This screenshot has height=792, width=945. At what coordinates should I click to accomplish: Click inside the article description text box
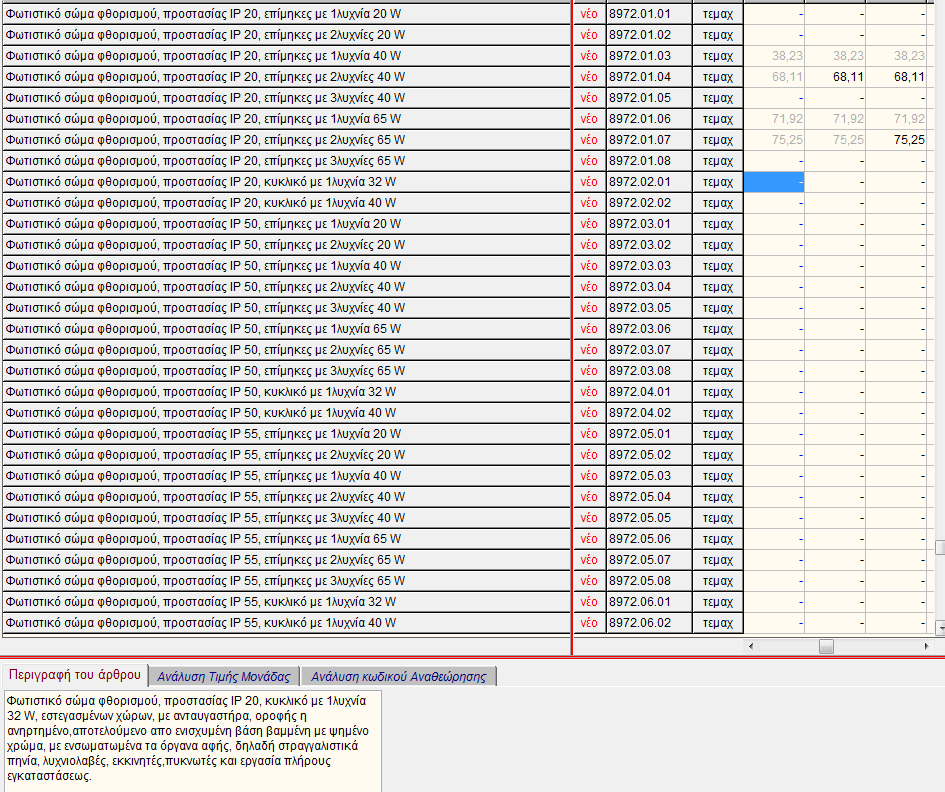(190, 738)
